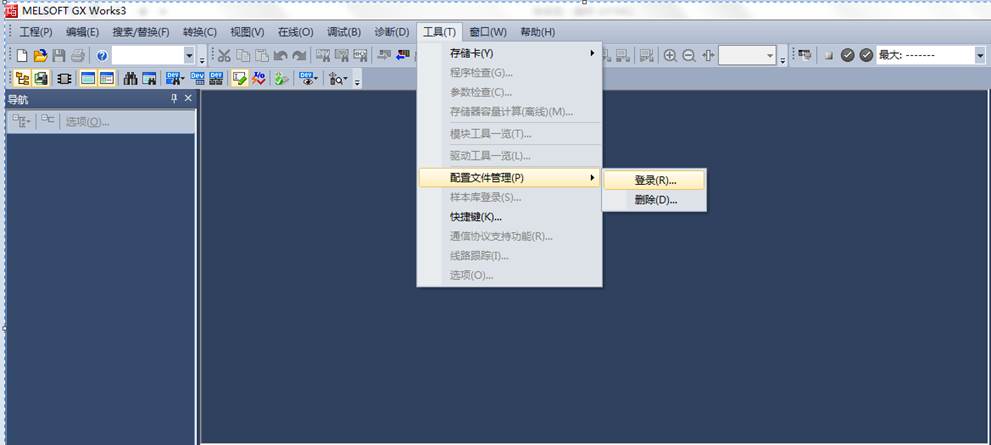Screen dimensions: 991x445
Task: Click the empty combo box beside help icon
Action: point(146,56)
